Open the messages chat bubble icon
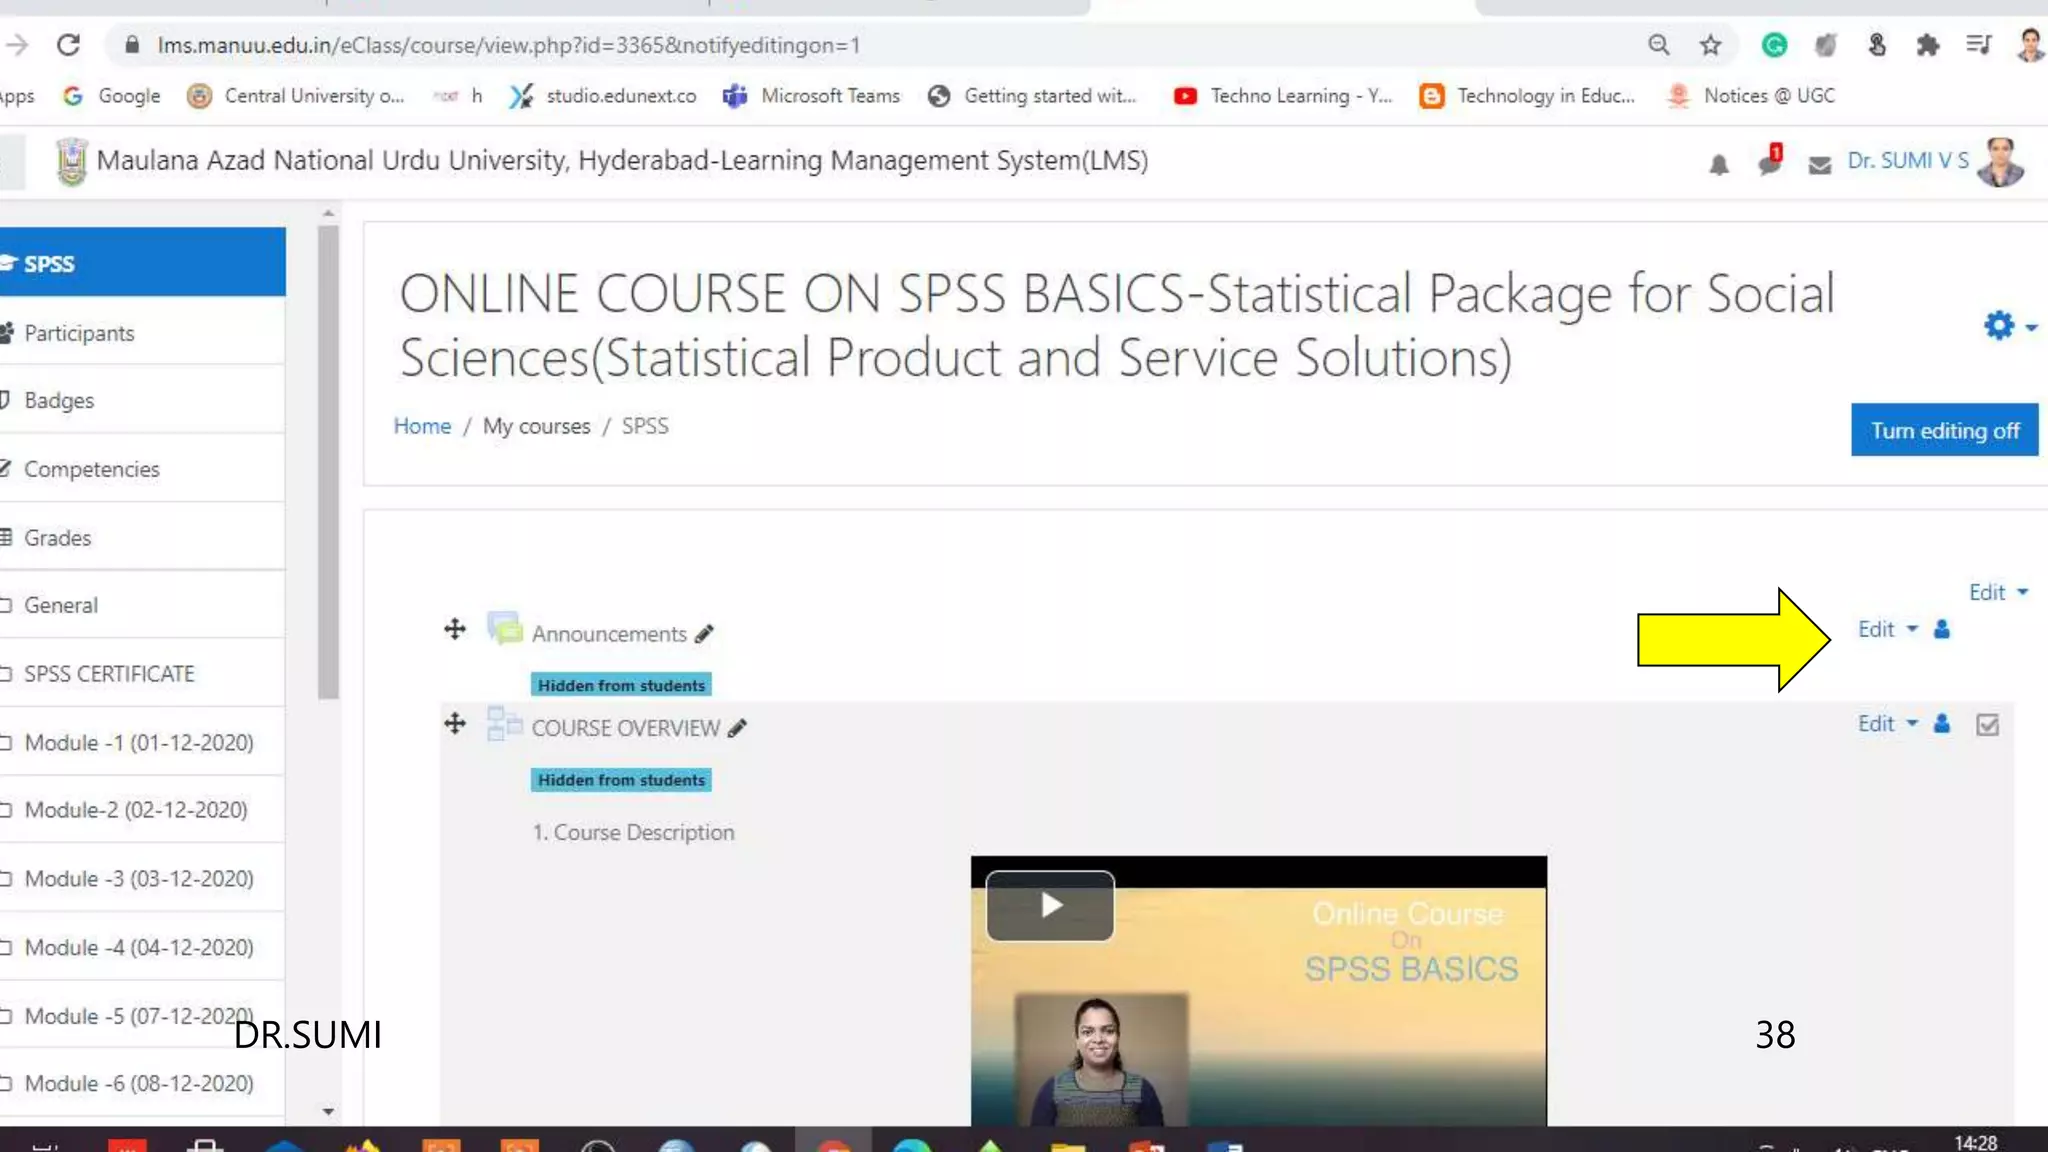 [x=1769, y=163]
